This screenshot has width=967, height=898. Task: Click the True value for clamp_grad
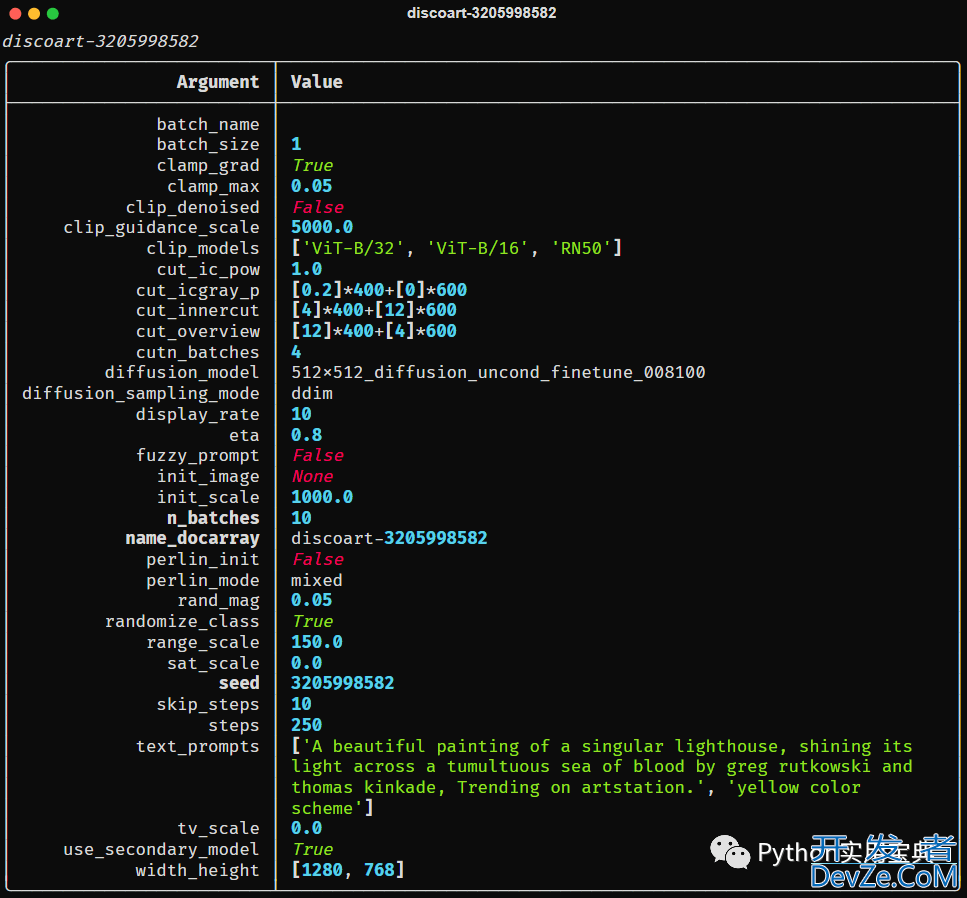pyautogui.click(x=312, y=165)
